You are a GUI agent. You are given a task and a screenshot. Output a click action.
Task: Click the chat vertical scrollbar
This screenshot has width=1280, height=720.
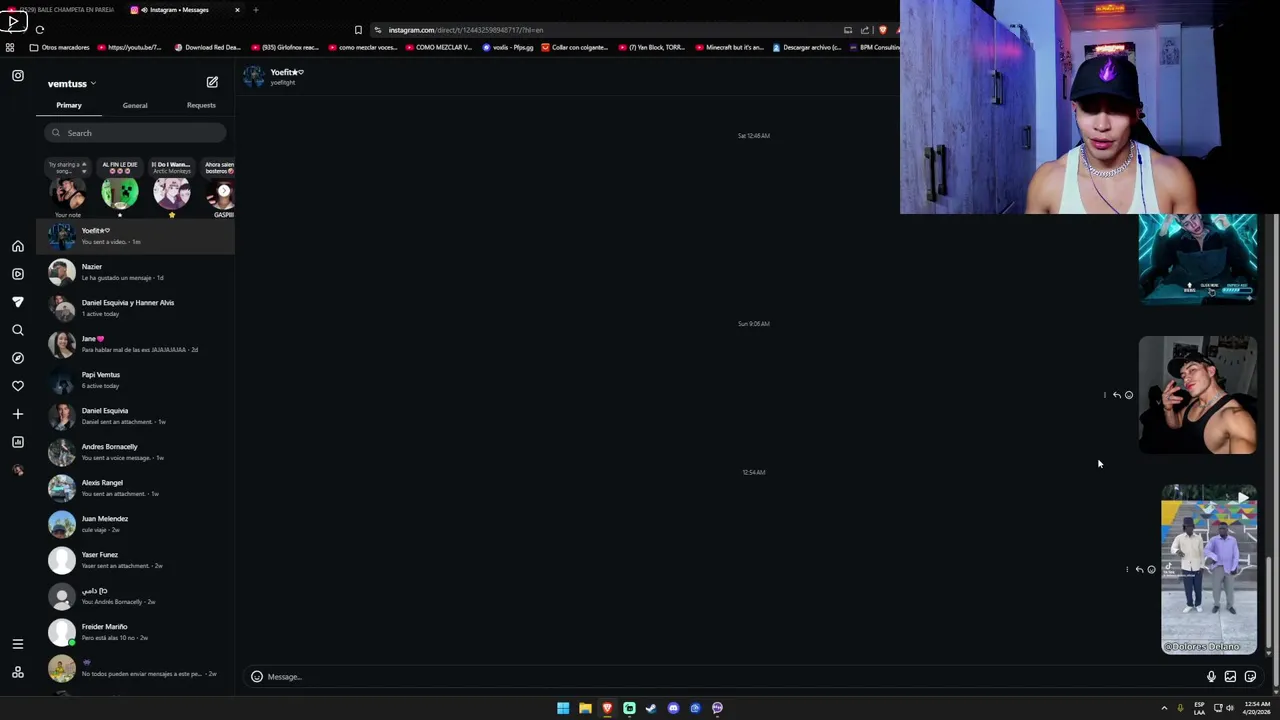(1269, 603)
